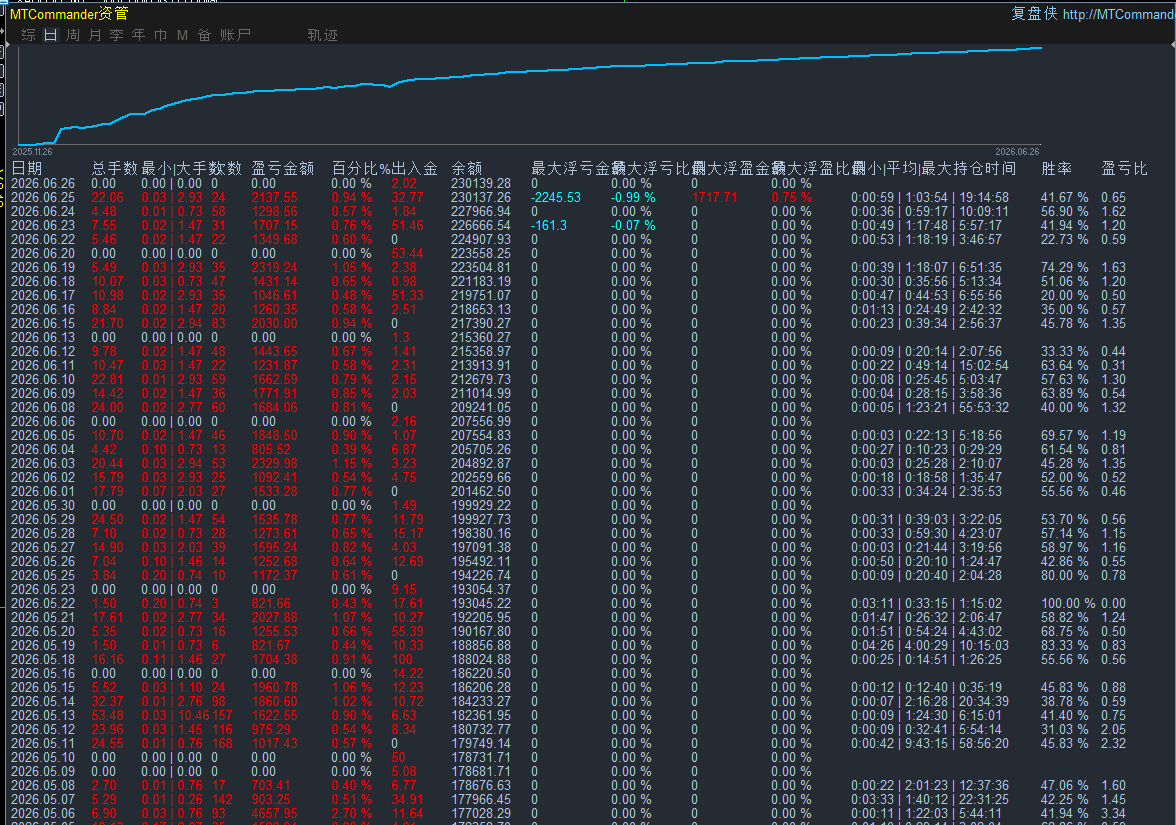Click balance 215358.97 on 2026.06.12

(481, 352)
